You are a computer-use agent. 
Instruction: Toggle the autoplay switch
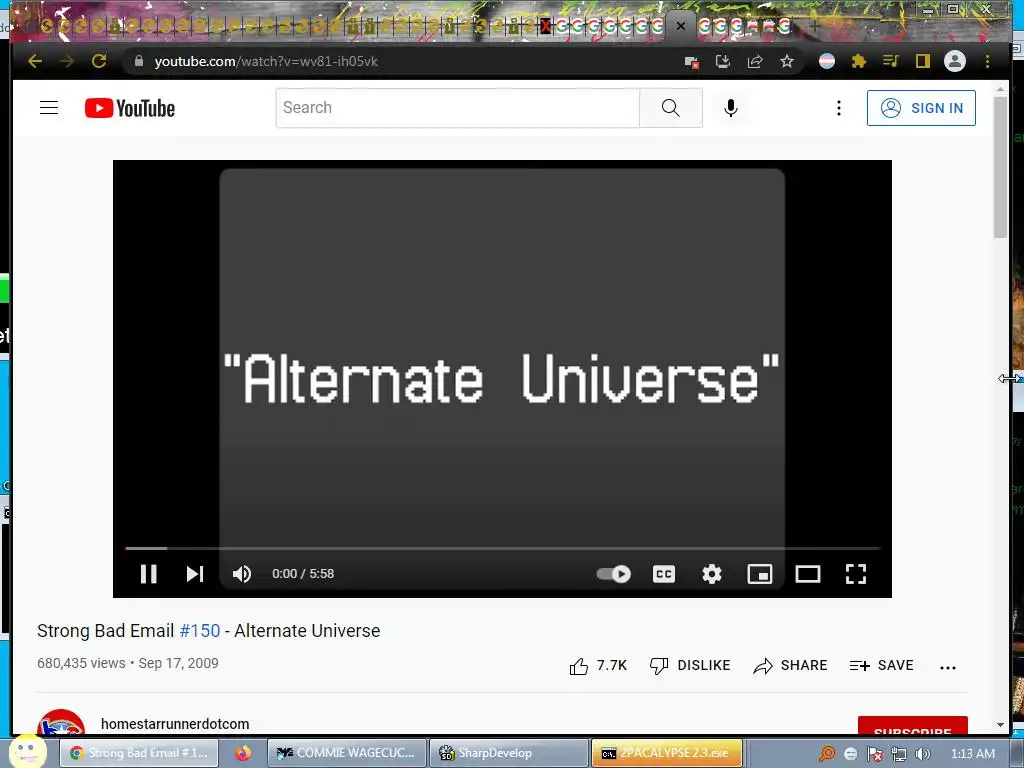(x=614, y=573)
